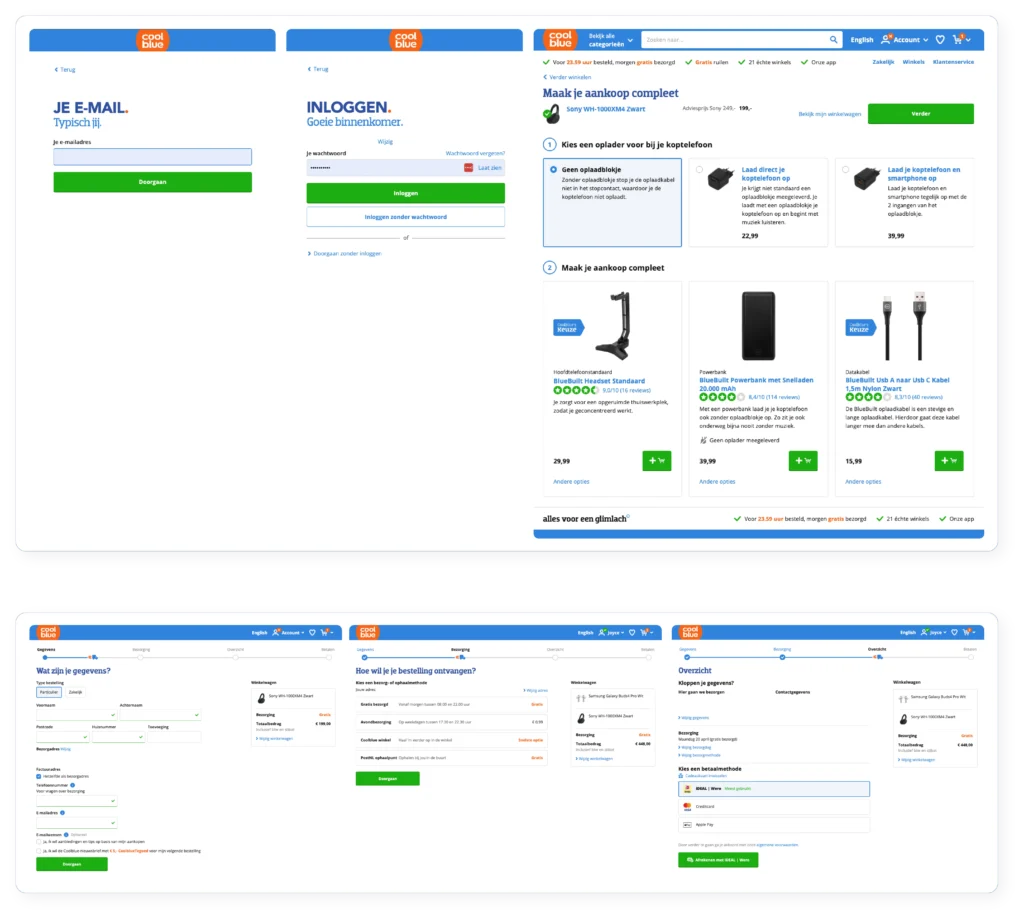Viewport: 1024px width, 919px height.
Task: Add BlueBuilt Headset Standaard to cart
Action: (657, 461)
